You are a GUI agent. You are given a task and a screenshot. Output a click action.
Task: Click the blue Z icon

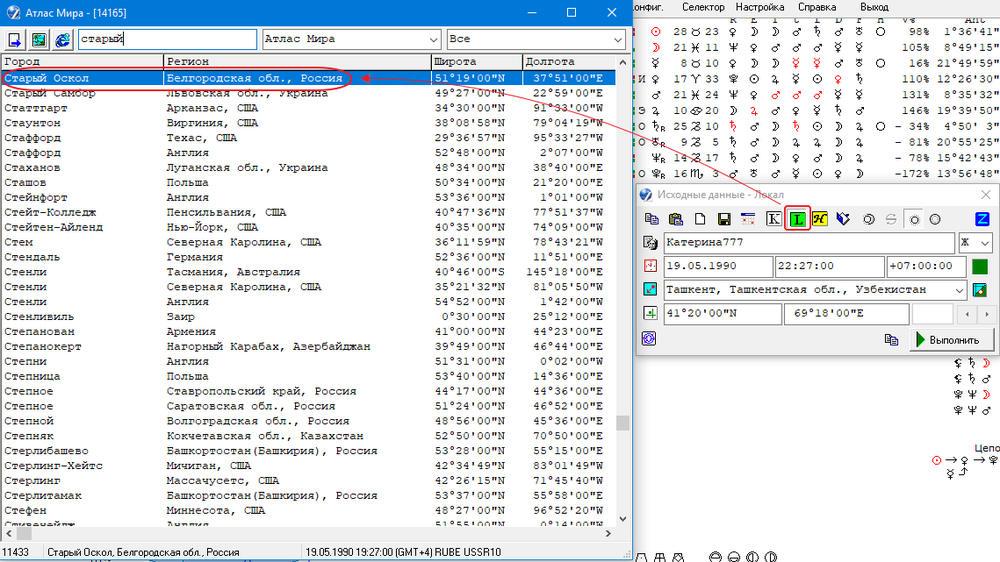tap(982, 219)
